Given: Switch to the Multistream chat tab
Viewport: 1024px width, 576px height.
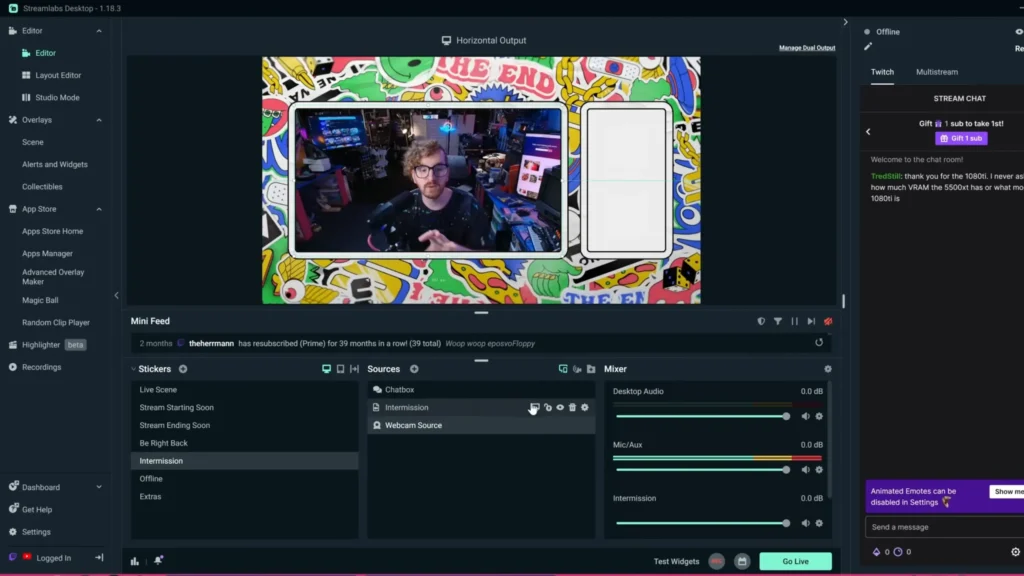Looking at the screenshot, I should pyautogui.click(x=936, y=72).
